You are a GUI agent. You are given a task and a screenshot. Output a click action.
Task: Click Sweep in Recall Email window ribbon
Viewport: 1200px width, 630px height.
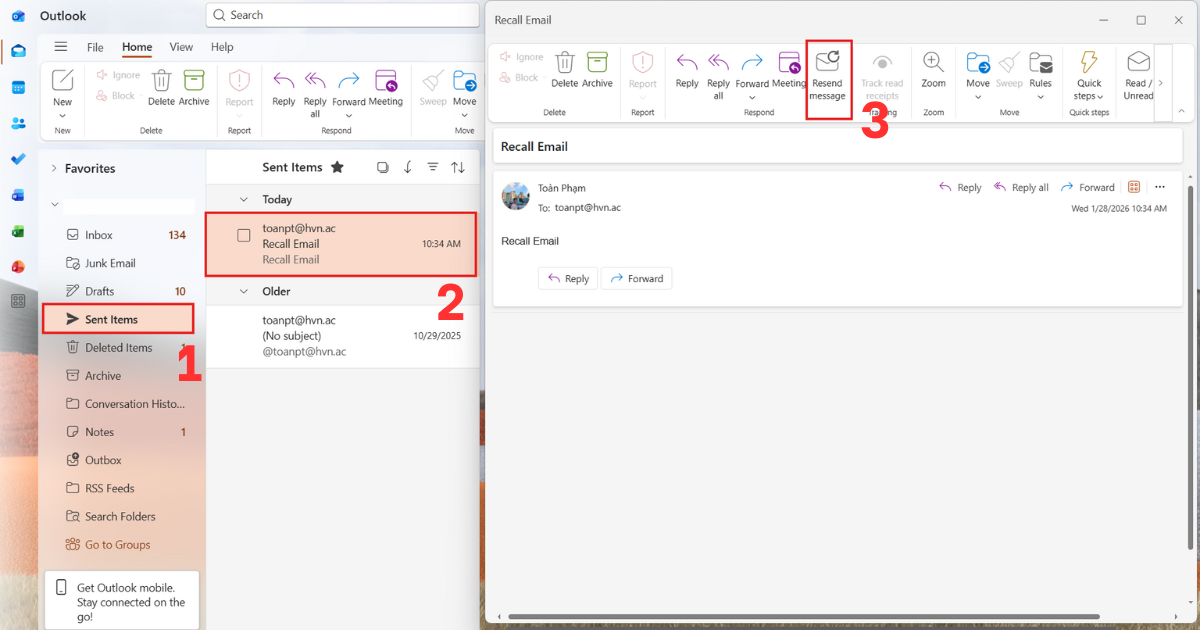tap(1009, 70)
